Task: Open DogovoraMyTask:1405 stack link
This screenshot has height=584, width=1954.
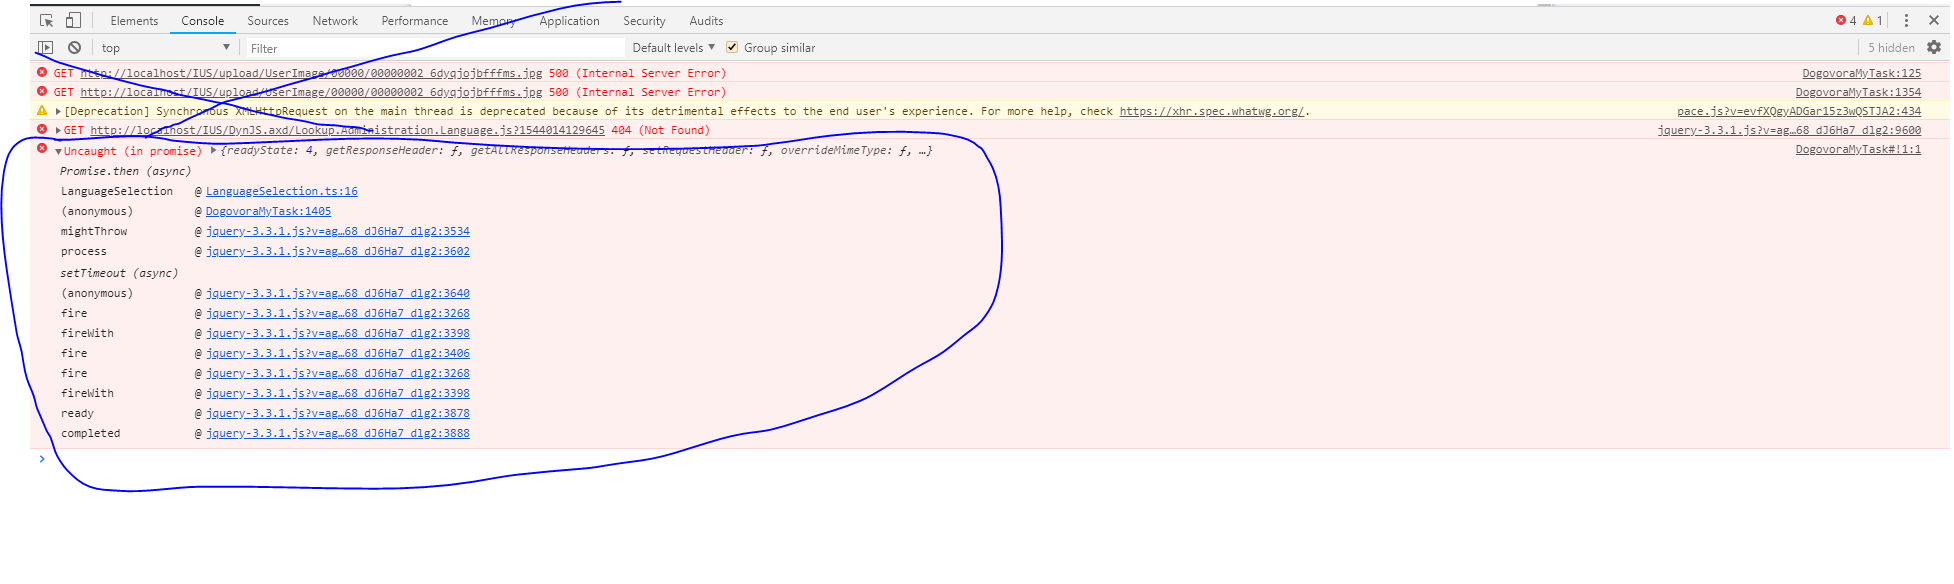Action: coord(268,211)
